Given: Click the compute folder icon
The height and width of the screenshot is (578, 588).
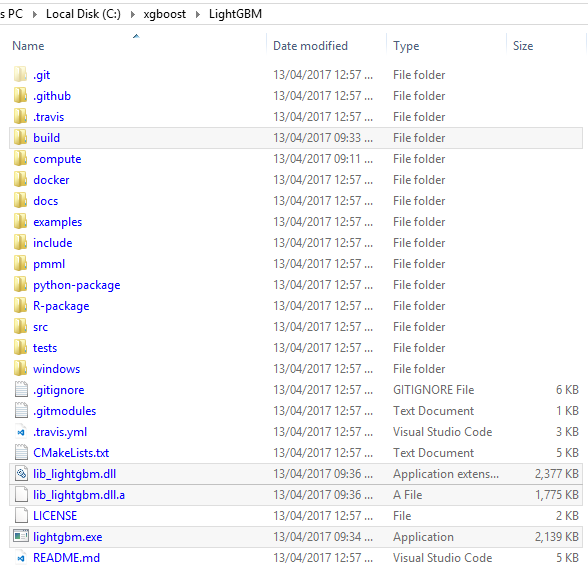Looking at the screenshot, I should 21,158.
